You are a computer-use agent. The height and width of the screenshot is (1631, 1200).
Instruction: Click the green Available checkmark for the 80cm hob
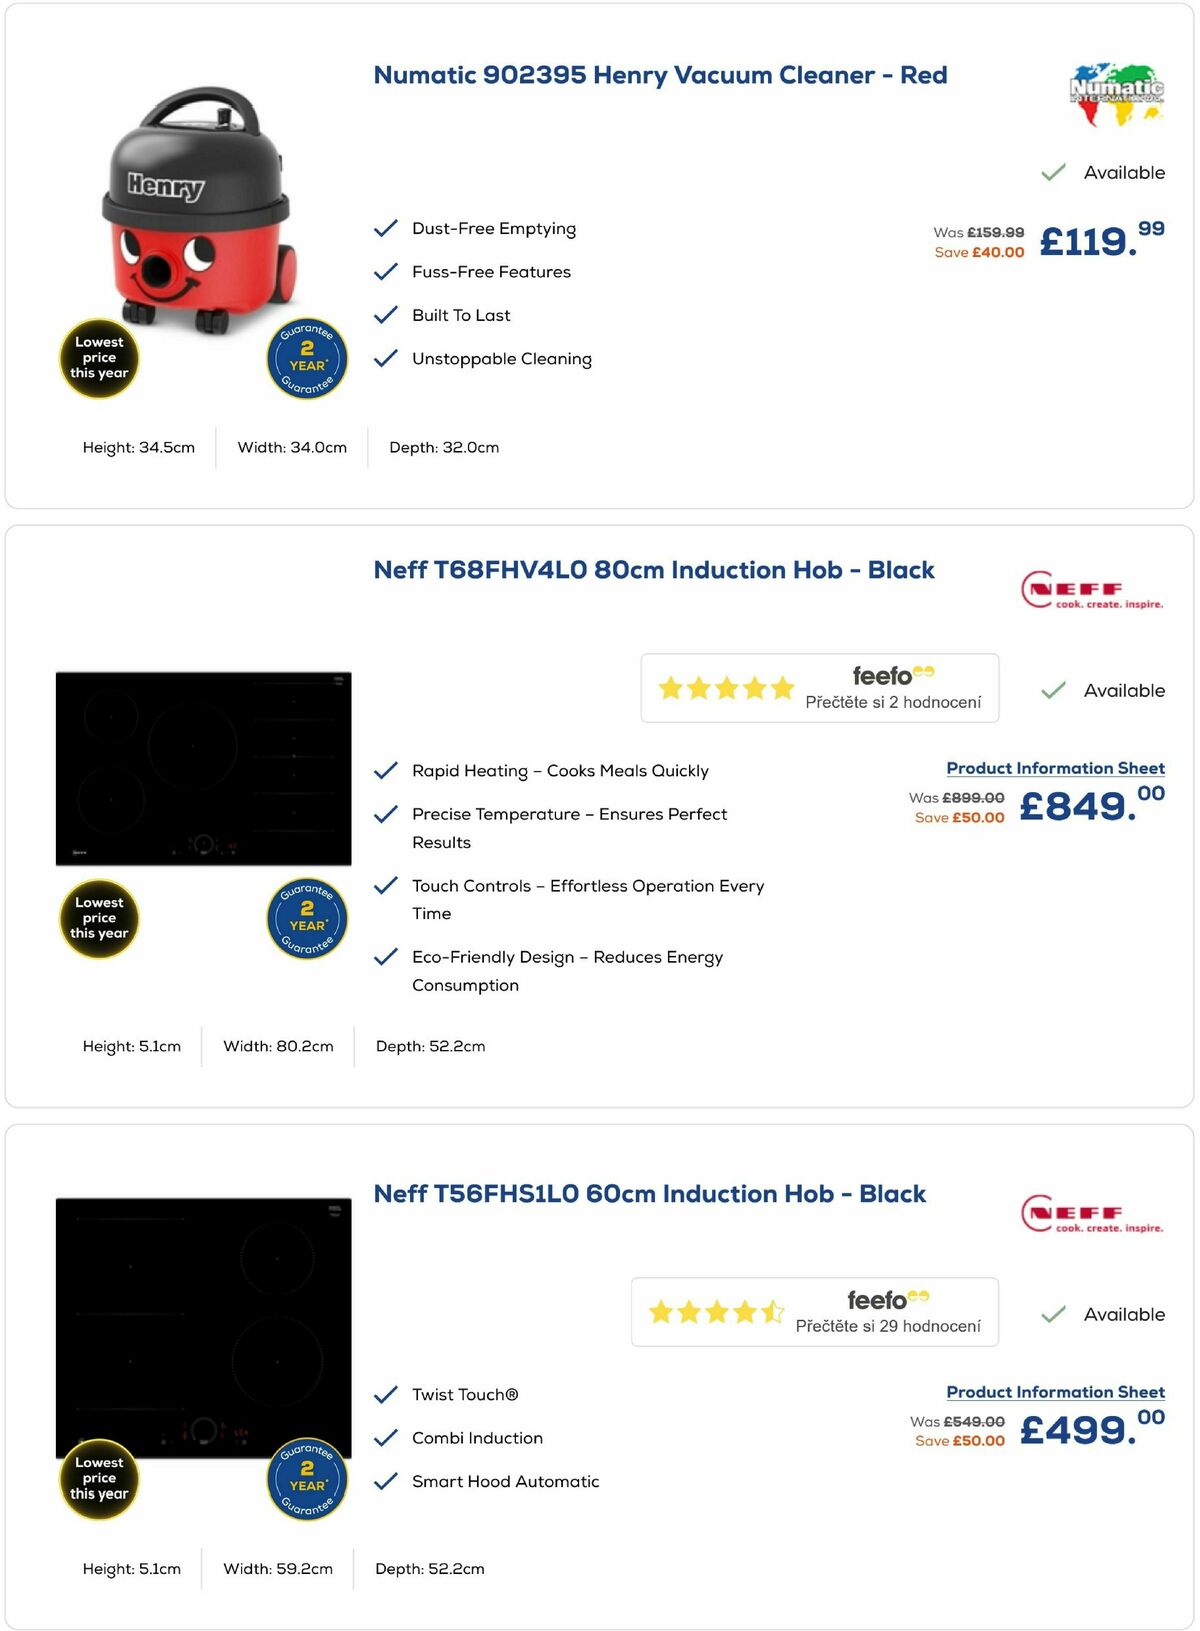1051,689
